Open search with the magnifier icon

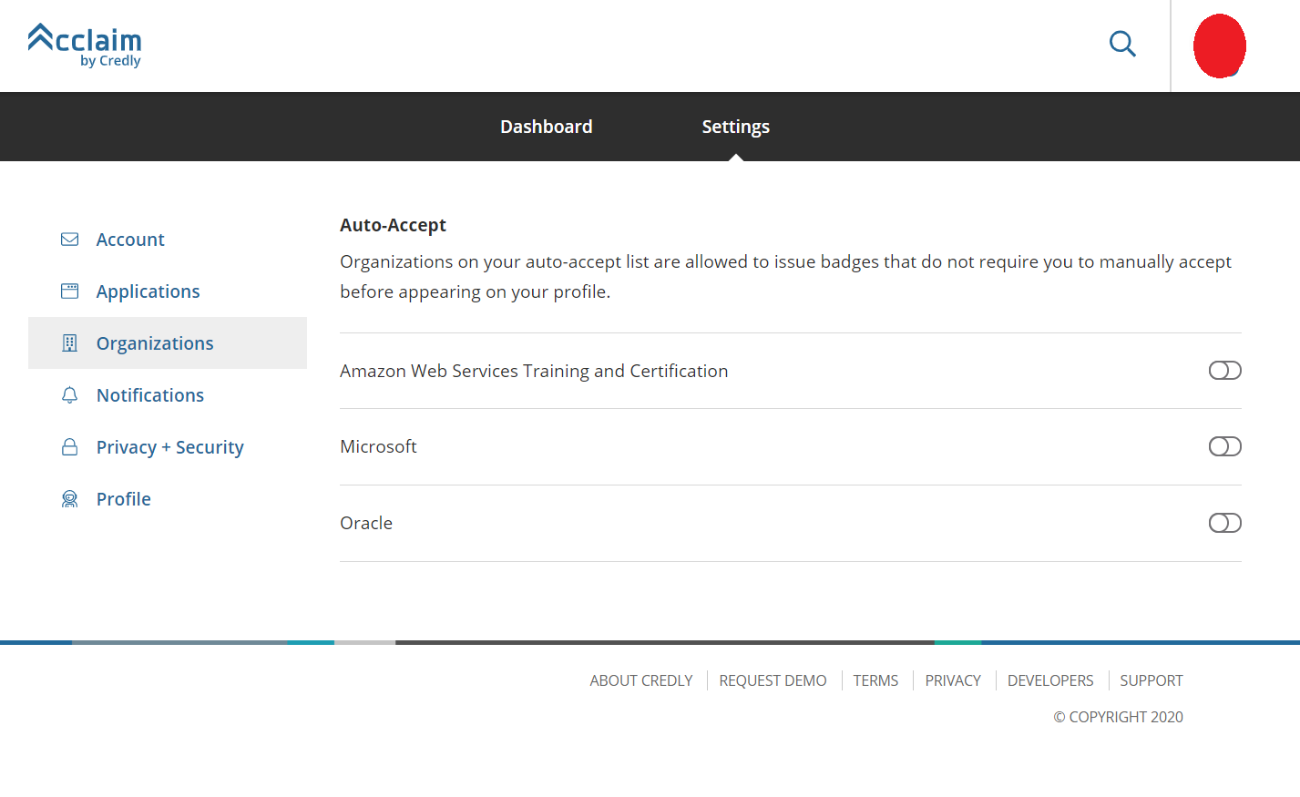point(1122,44)
